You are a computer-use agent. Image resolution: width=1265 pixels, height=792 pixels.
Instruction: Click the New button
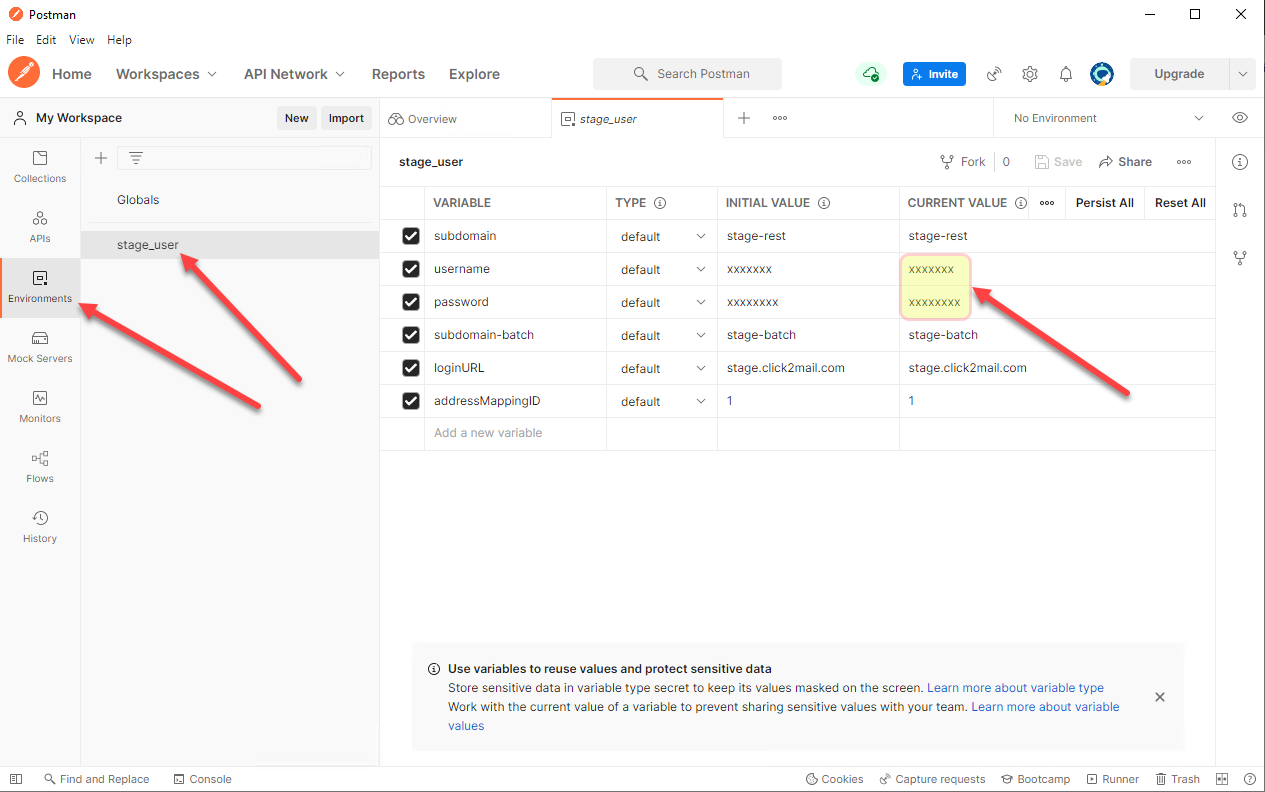pyautogui.click(x=297, y=118)
